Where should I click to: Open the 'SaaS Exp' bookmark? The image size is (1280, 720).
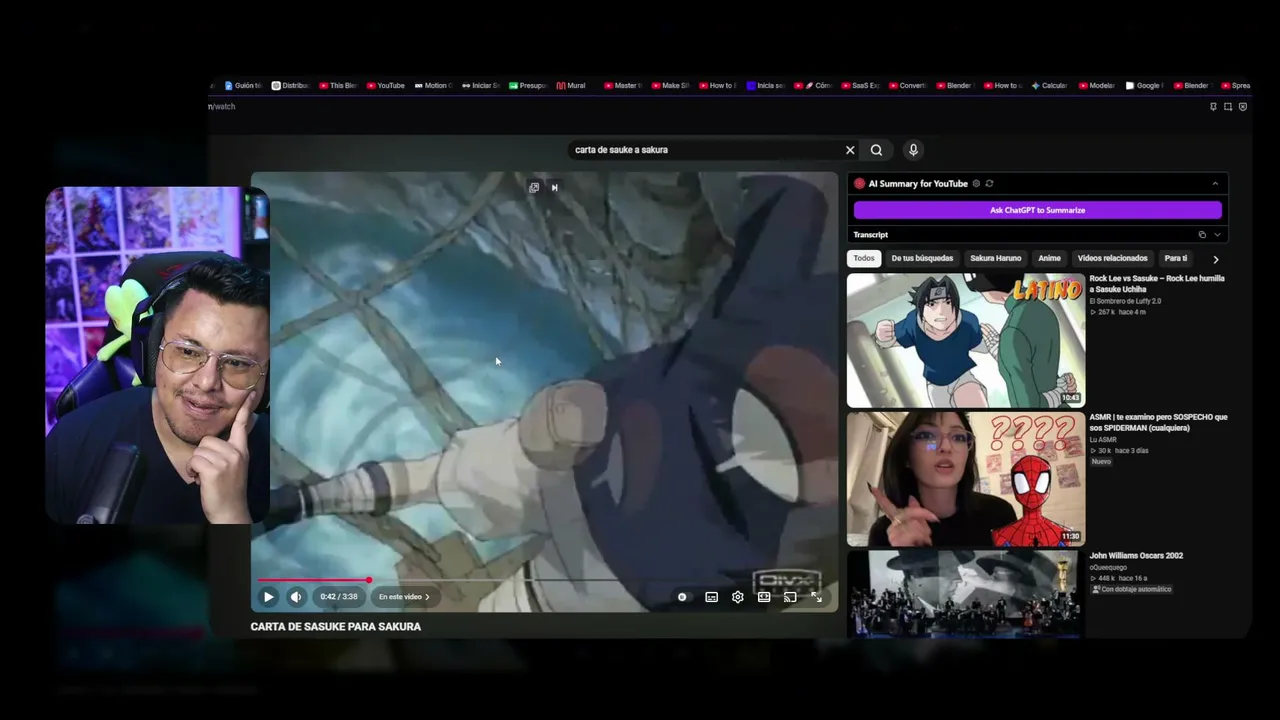861,86
